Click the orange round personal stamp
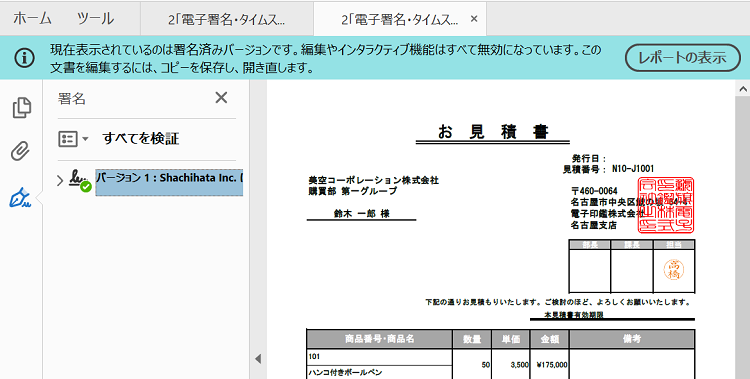 pos(673,269)
